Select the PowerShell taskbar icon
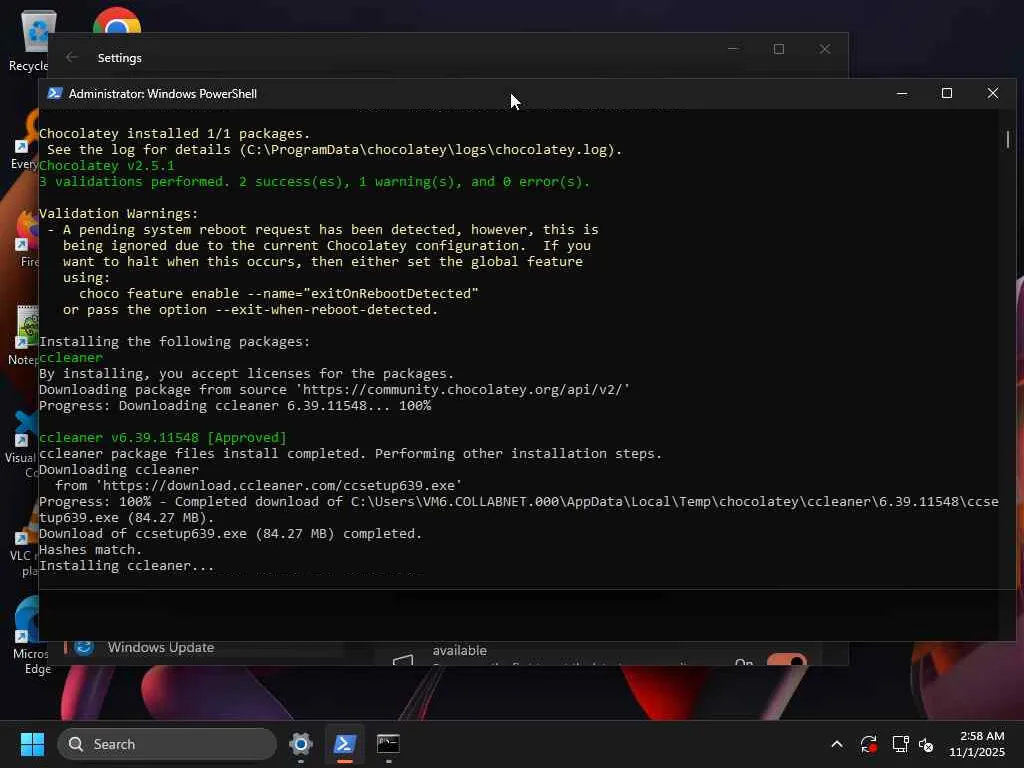Viewport: 1024px width, 768px height. [x=345, y=744]
